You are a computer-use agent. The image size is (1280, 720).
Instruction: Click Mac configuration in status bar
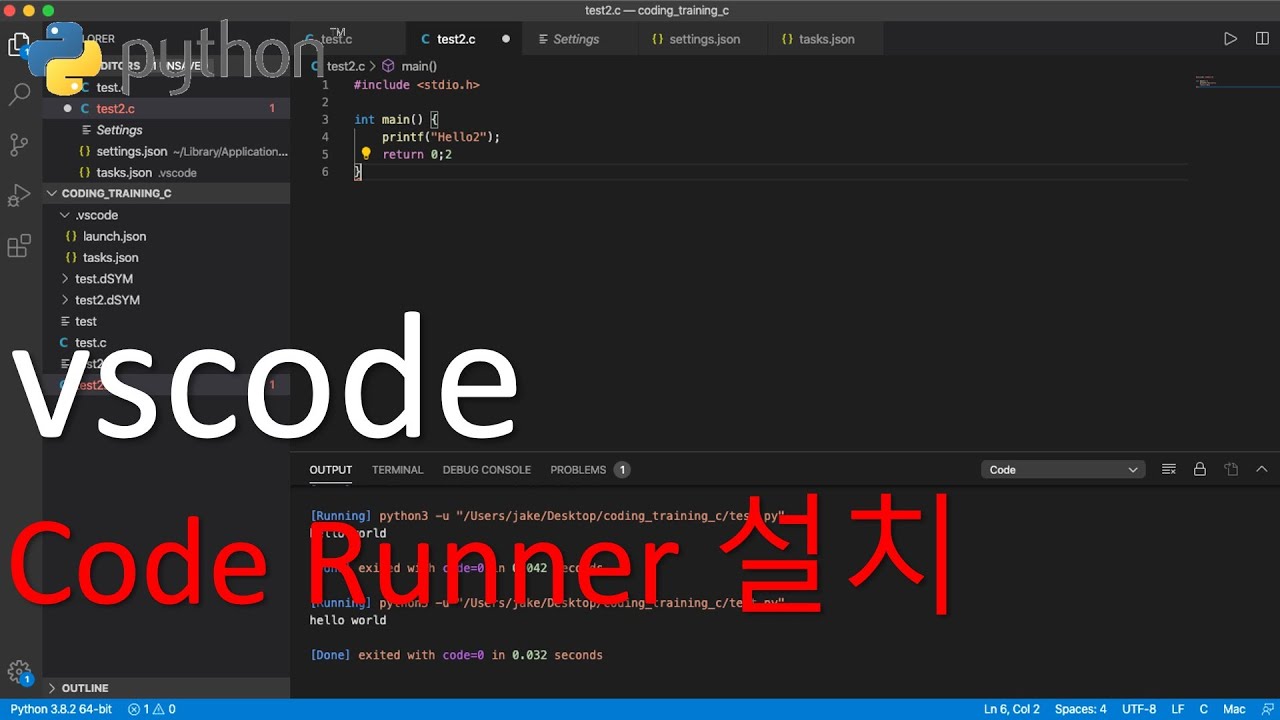1234,709
